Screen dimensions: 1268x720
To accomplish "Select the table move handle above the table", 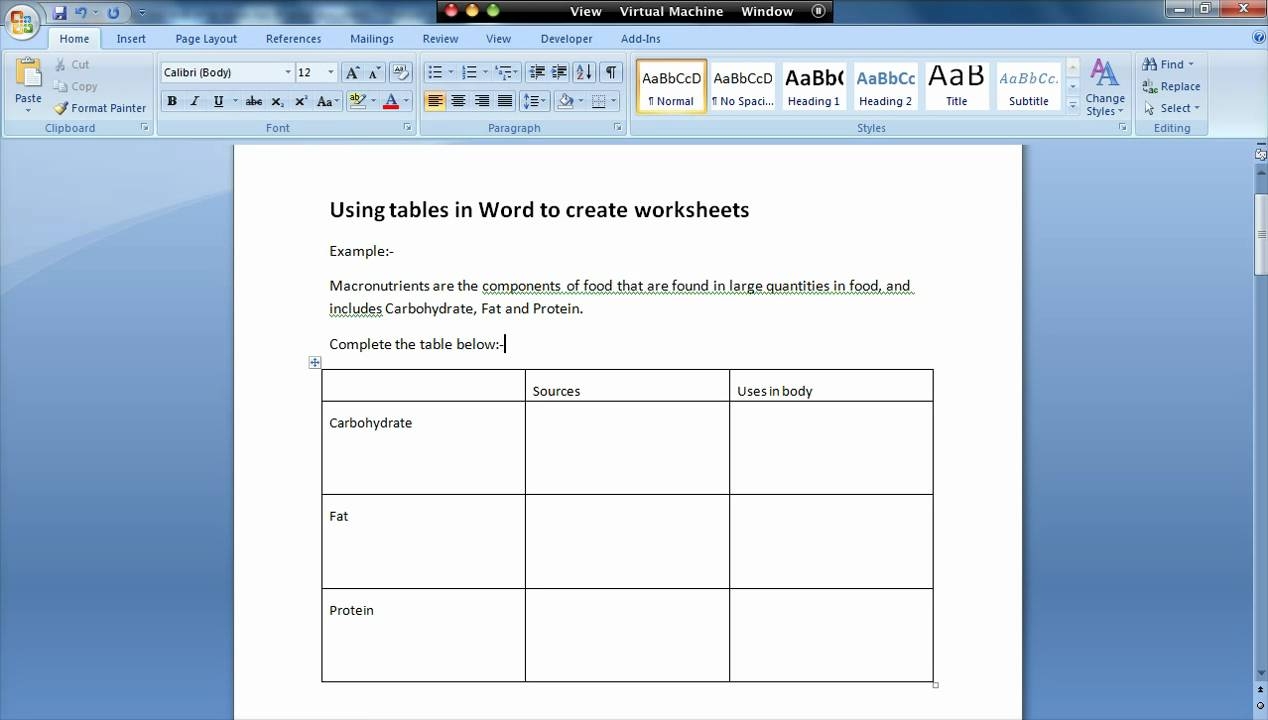I will click(315, 362).
